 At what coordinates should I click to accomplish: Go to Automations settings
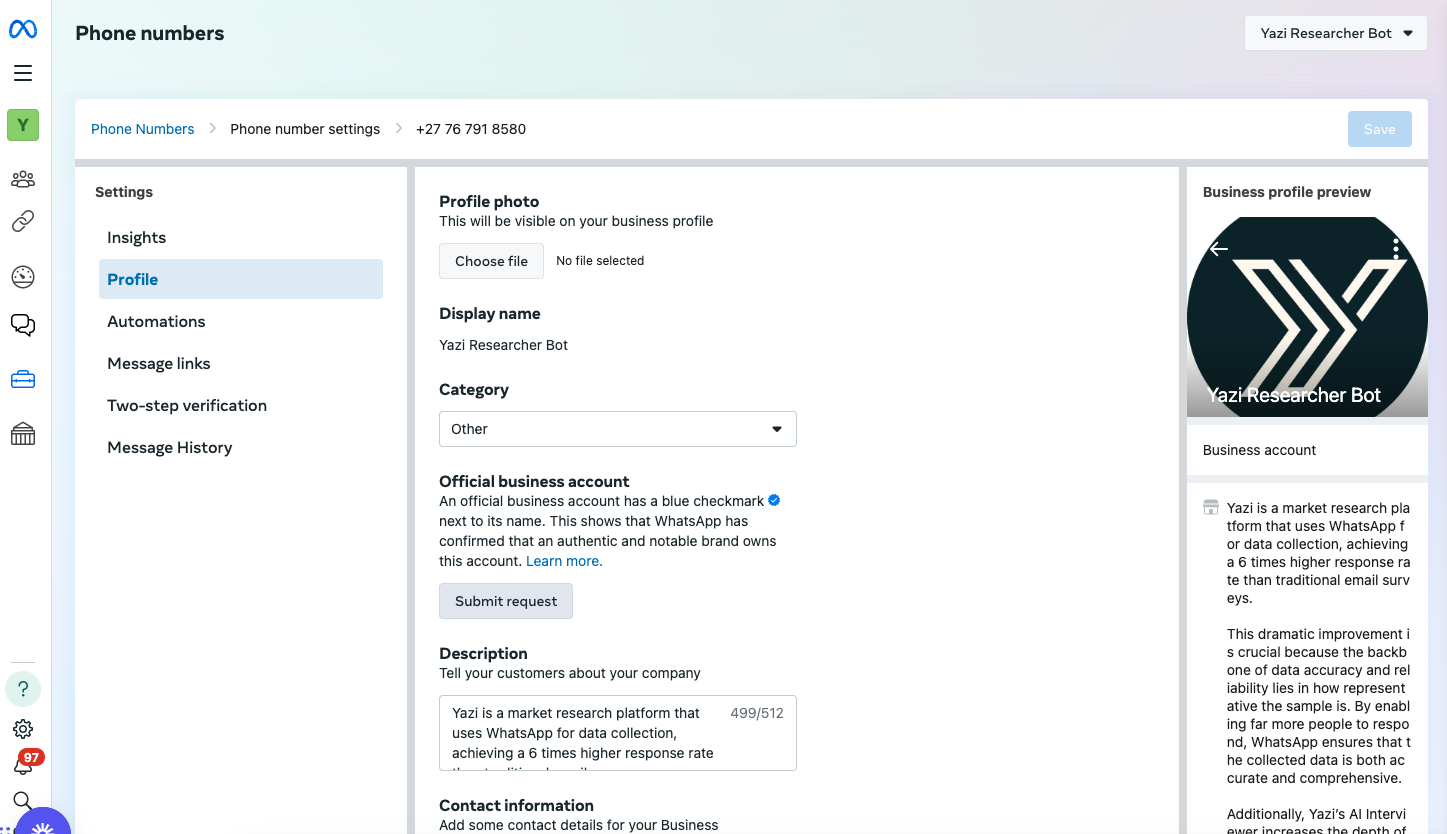coord(156,322)
